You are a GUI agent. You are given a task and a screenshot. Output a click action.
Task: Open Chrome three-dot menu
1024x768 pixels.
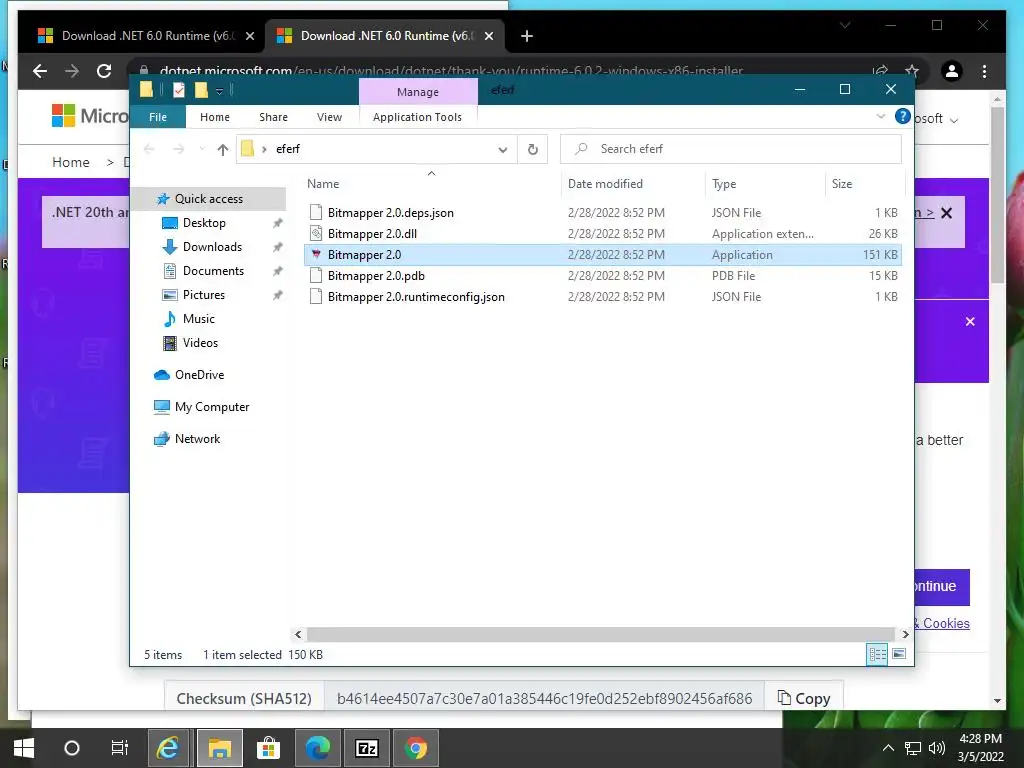coord(984,71)
